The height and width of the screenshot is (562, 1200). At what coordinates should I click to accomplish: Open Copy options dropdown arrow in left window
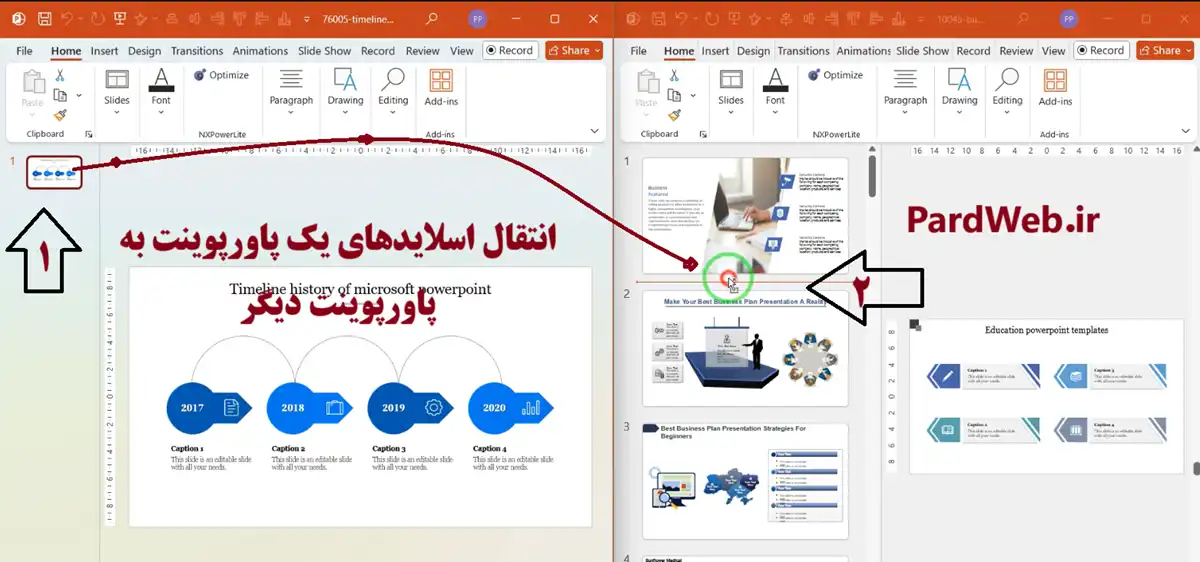click(x=79, y=96)
